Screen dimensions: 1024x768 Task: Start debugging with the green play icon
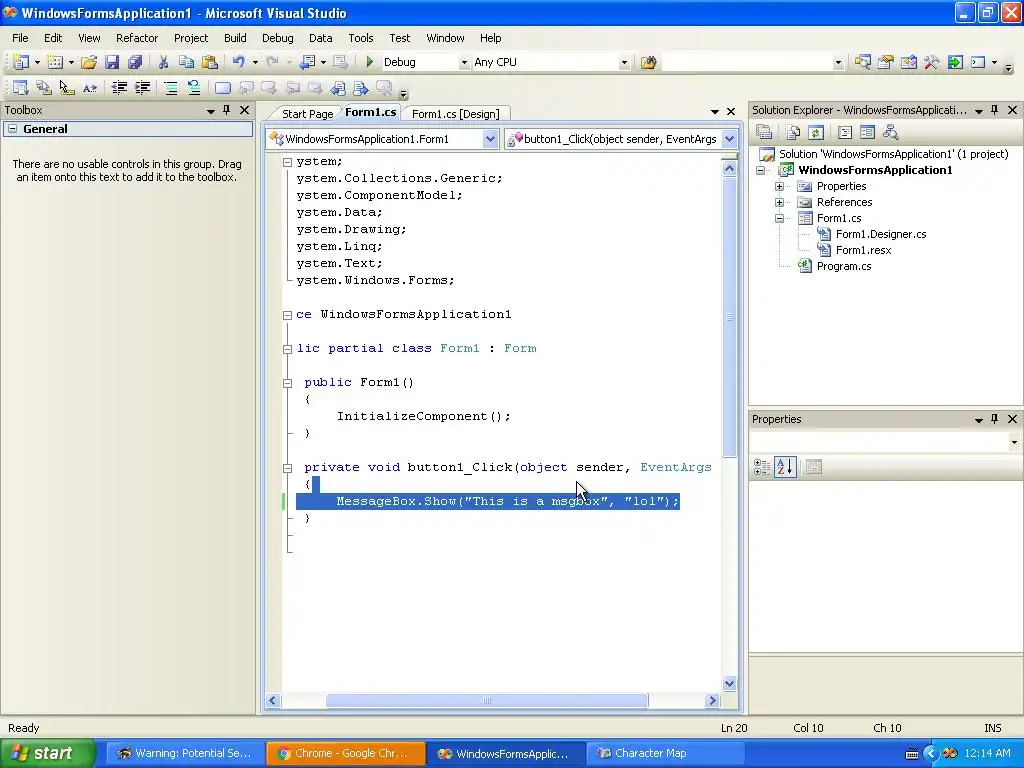point(370,62)
